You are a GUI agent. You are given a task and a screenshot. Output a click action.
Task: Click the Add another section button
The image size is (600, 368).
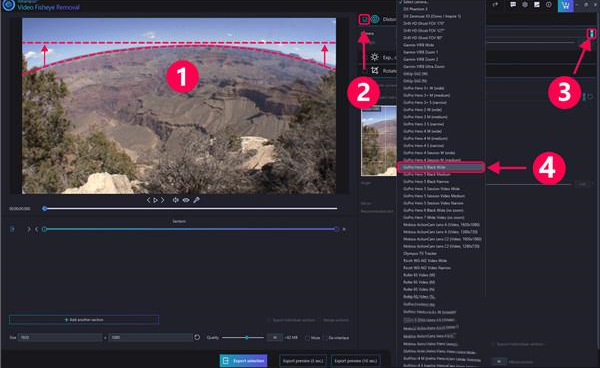(84, 319)
